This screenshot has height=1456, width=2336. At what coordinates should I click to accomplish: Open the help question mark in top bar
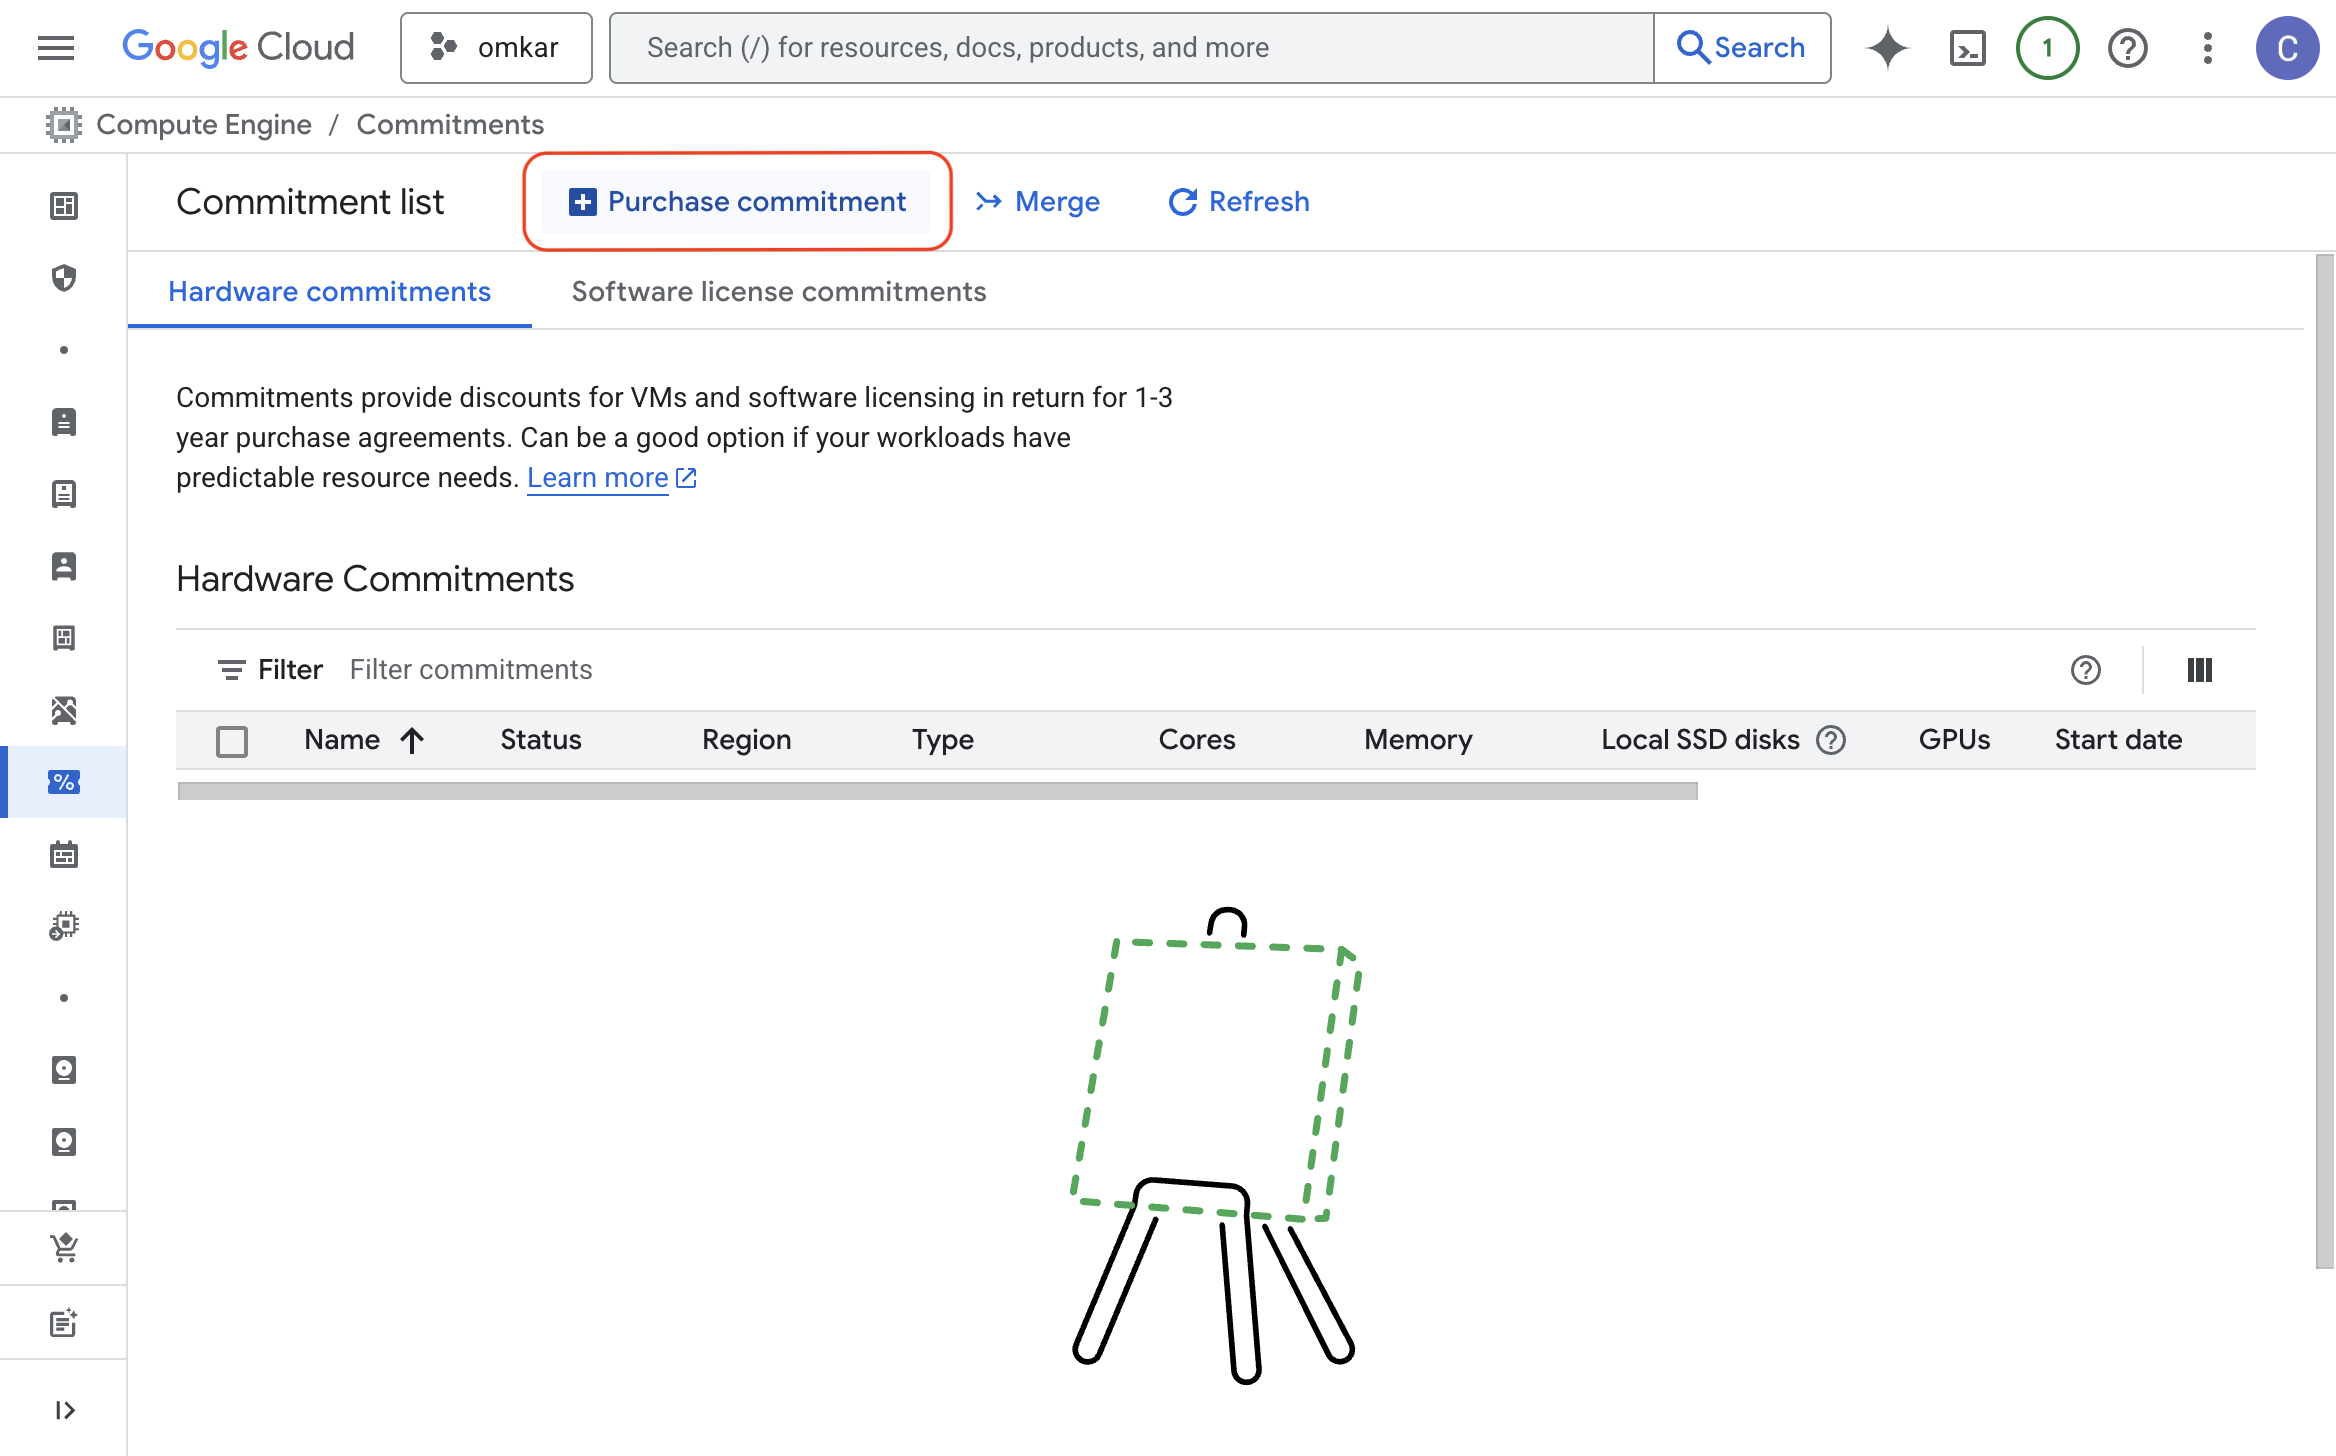(2127, 48)
